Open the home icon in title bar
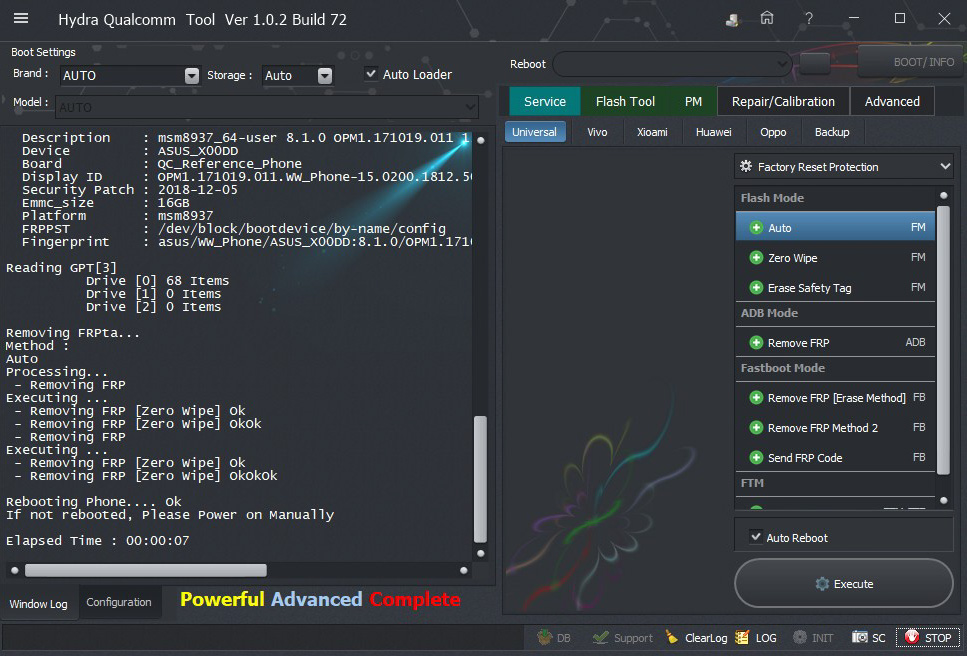 coord(767,18)
